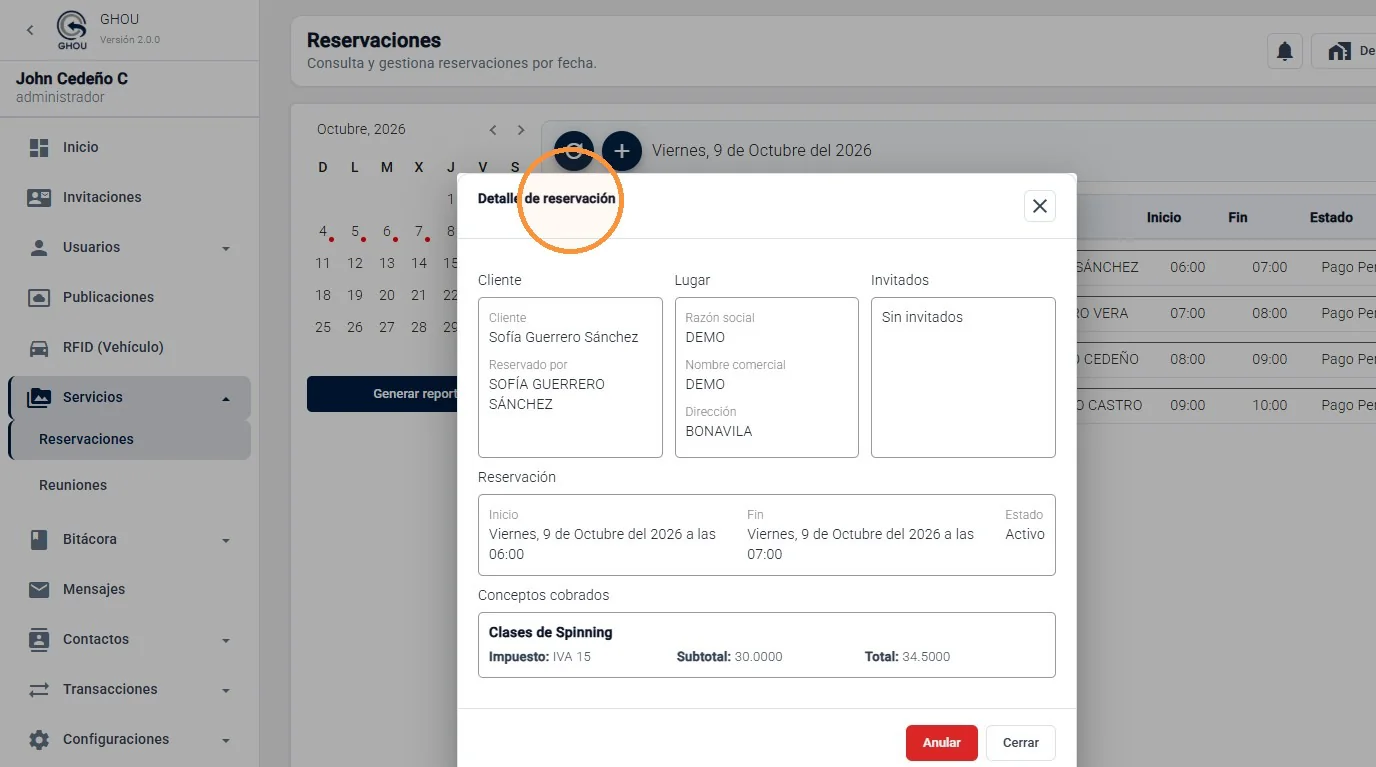The width and height of the screenshot is (1376, 767).
Task: Click the Mensajes envelope icon
Action: 39,589
